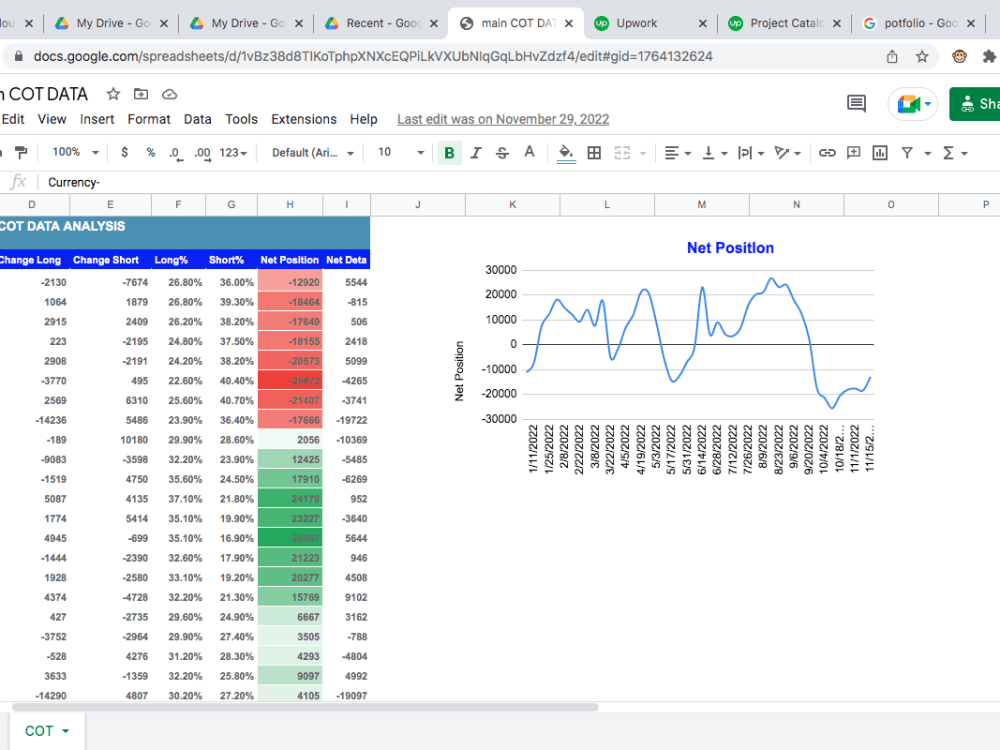This screenshot has width=1000, height=750.
Task: Open the Extensions menu
Action: pyautogui.click(x=304, y=119)
